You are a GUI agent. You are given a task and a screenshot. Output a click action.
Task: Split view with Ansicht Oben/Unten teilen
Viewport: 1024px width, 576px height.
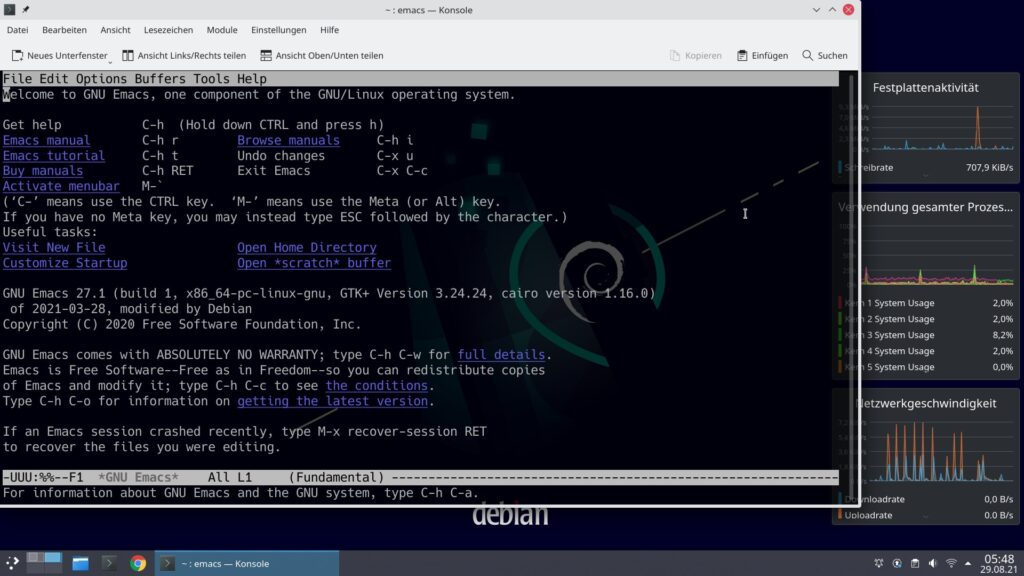321,56
